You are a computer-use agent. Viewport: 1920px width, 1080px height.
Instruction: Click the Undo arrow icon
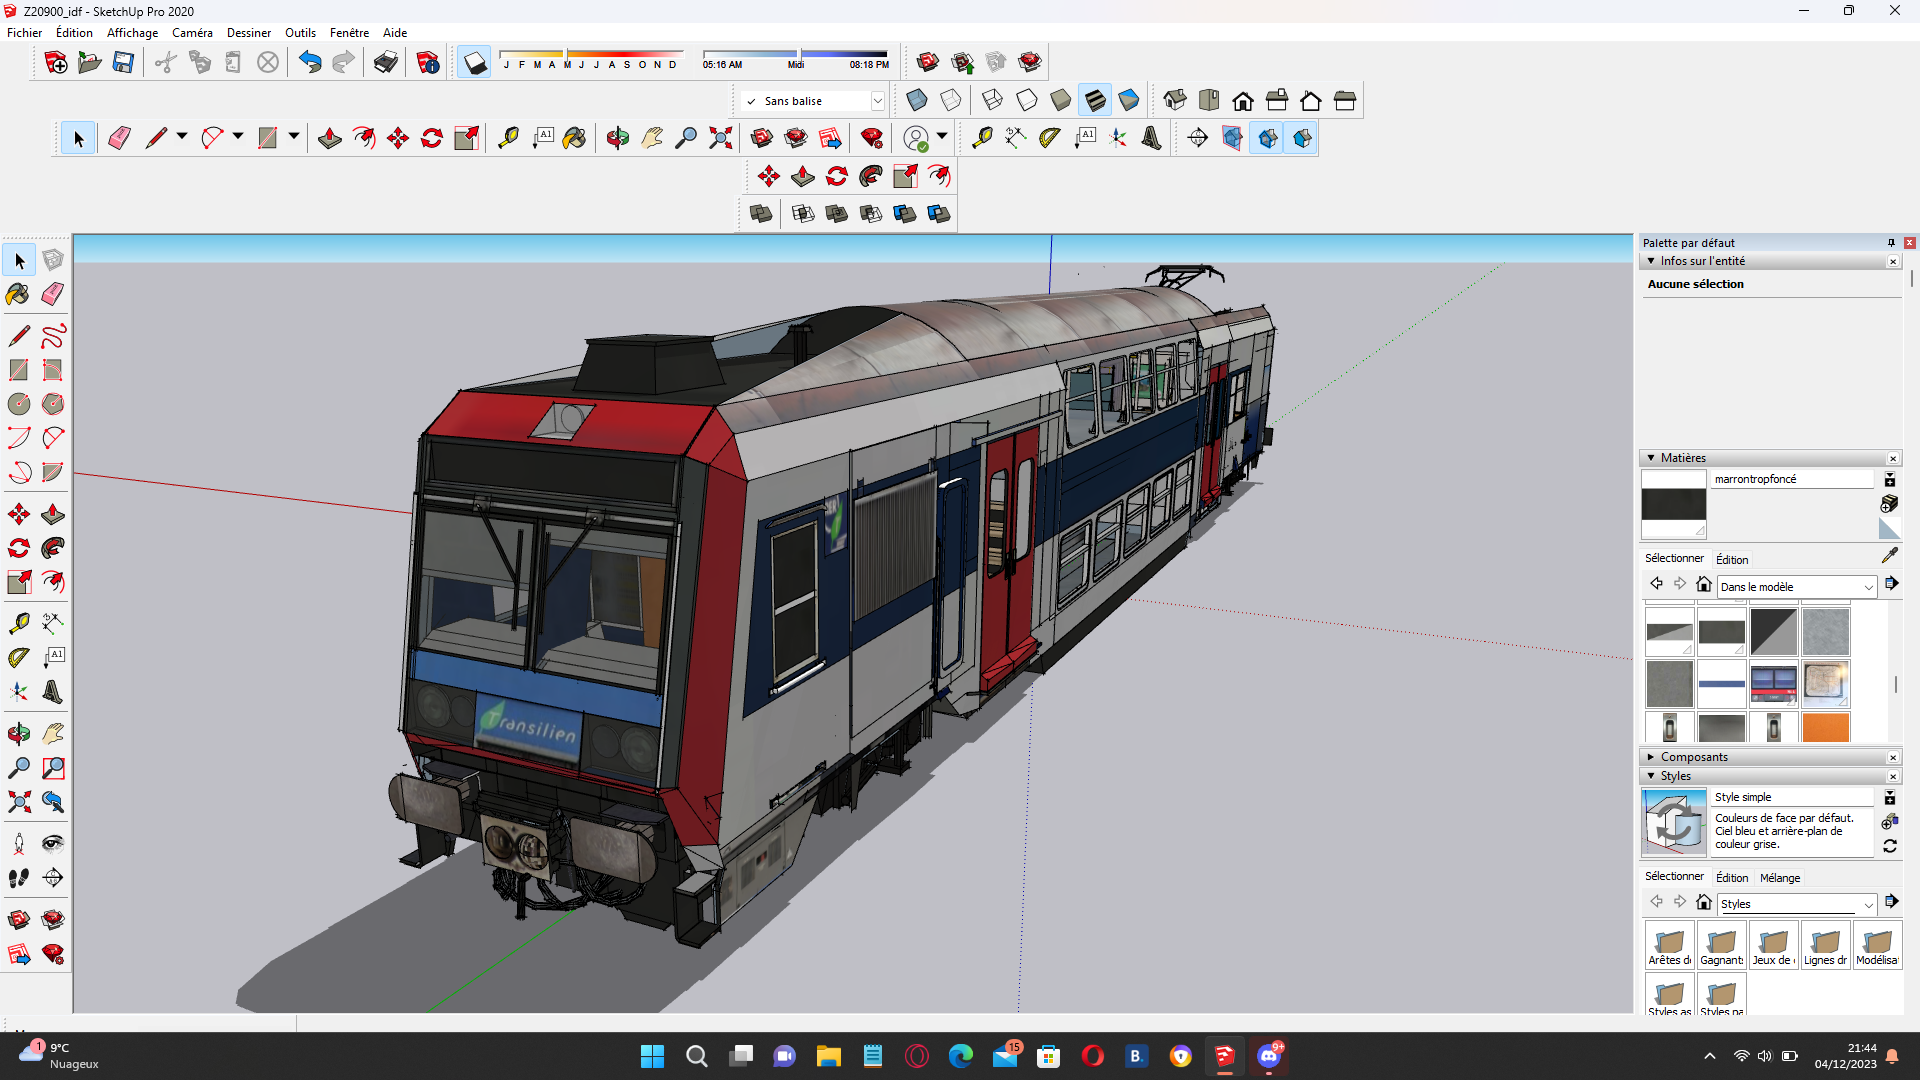pyautogui.click(x=310, y=63)
